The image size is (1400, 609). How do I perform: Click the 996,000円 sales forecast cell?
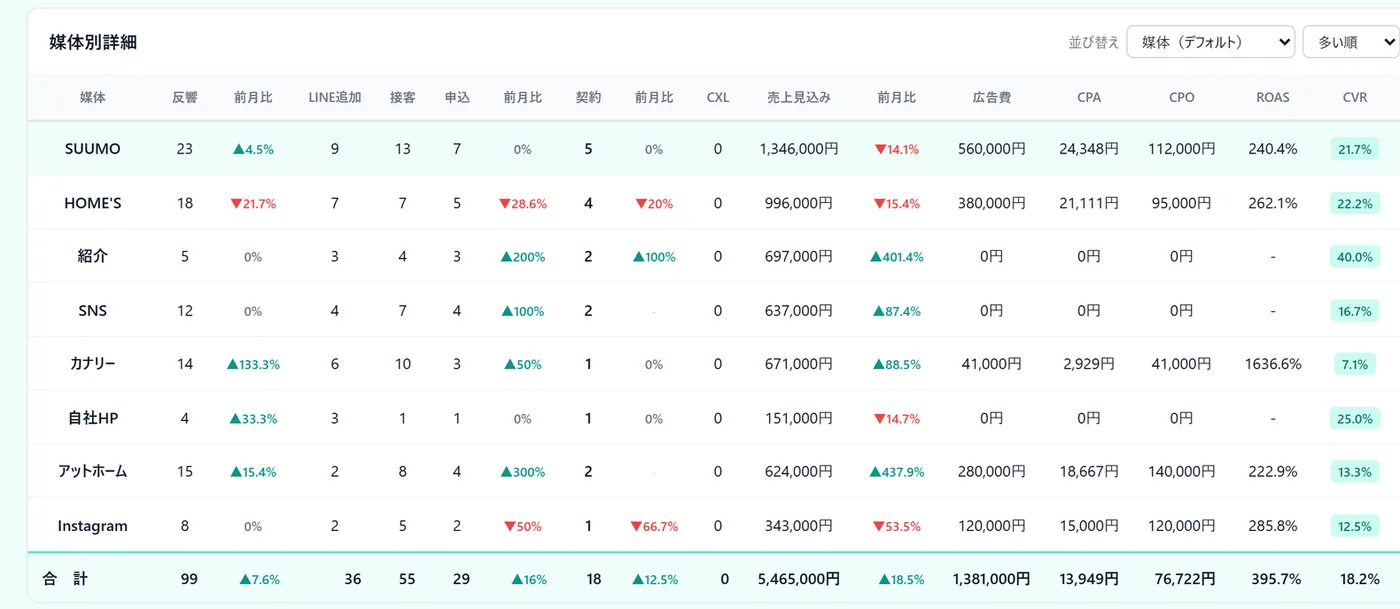click(x=799, y=203)
